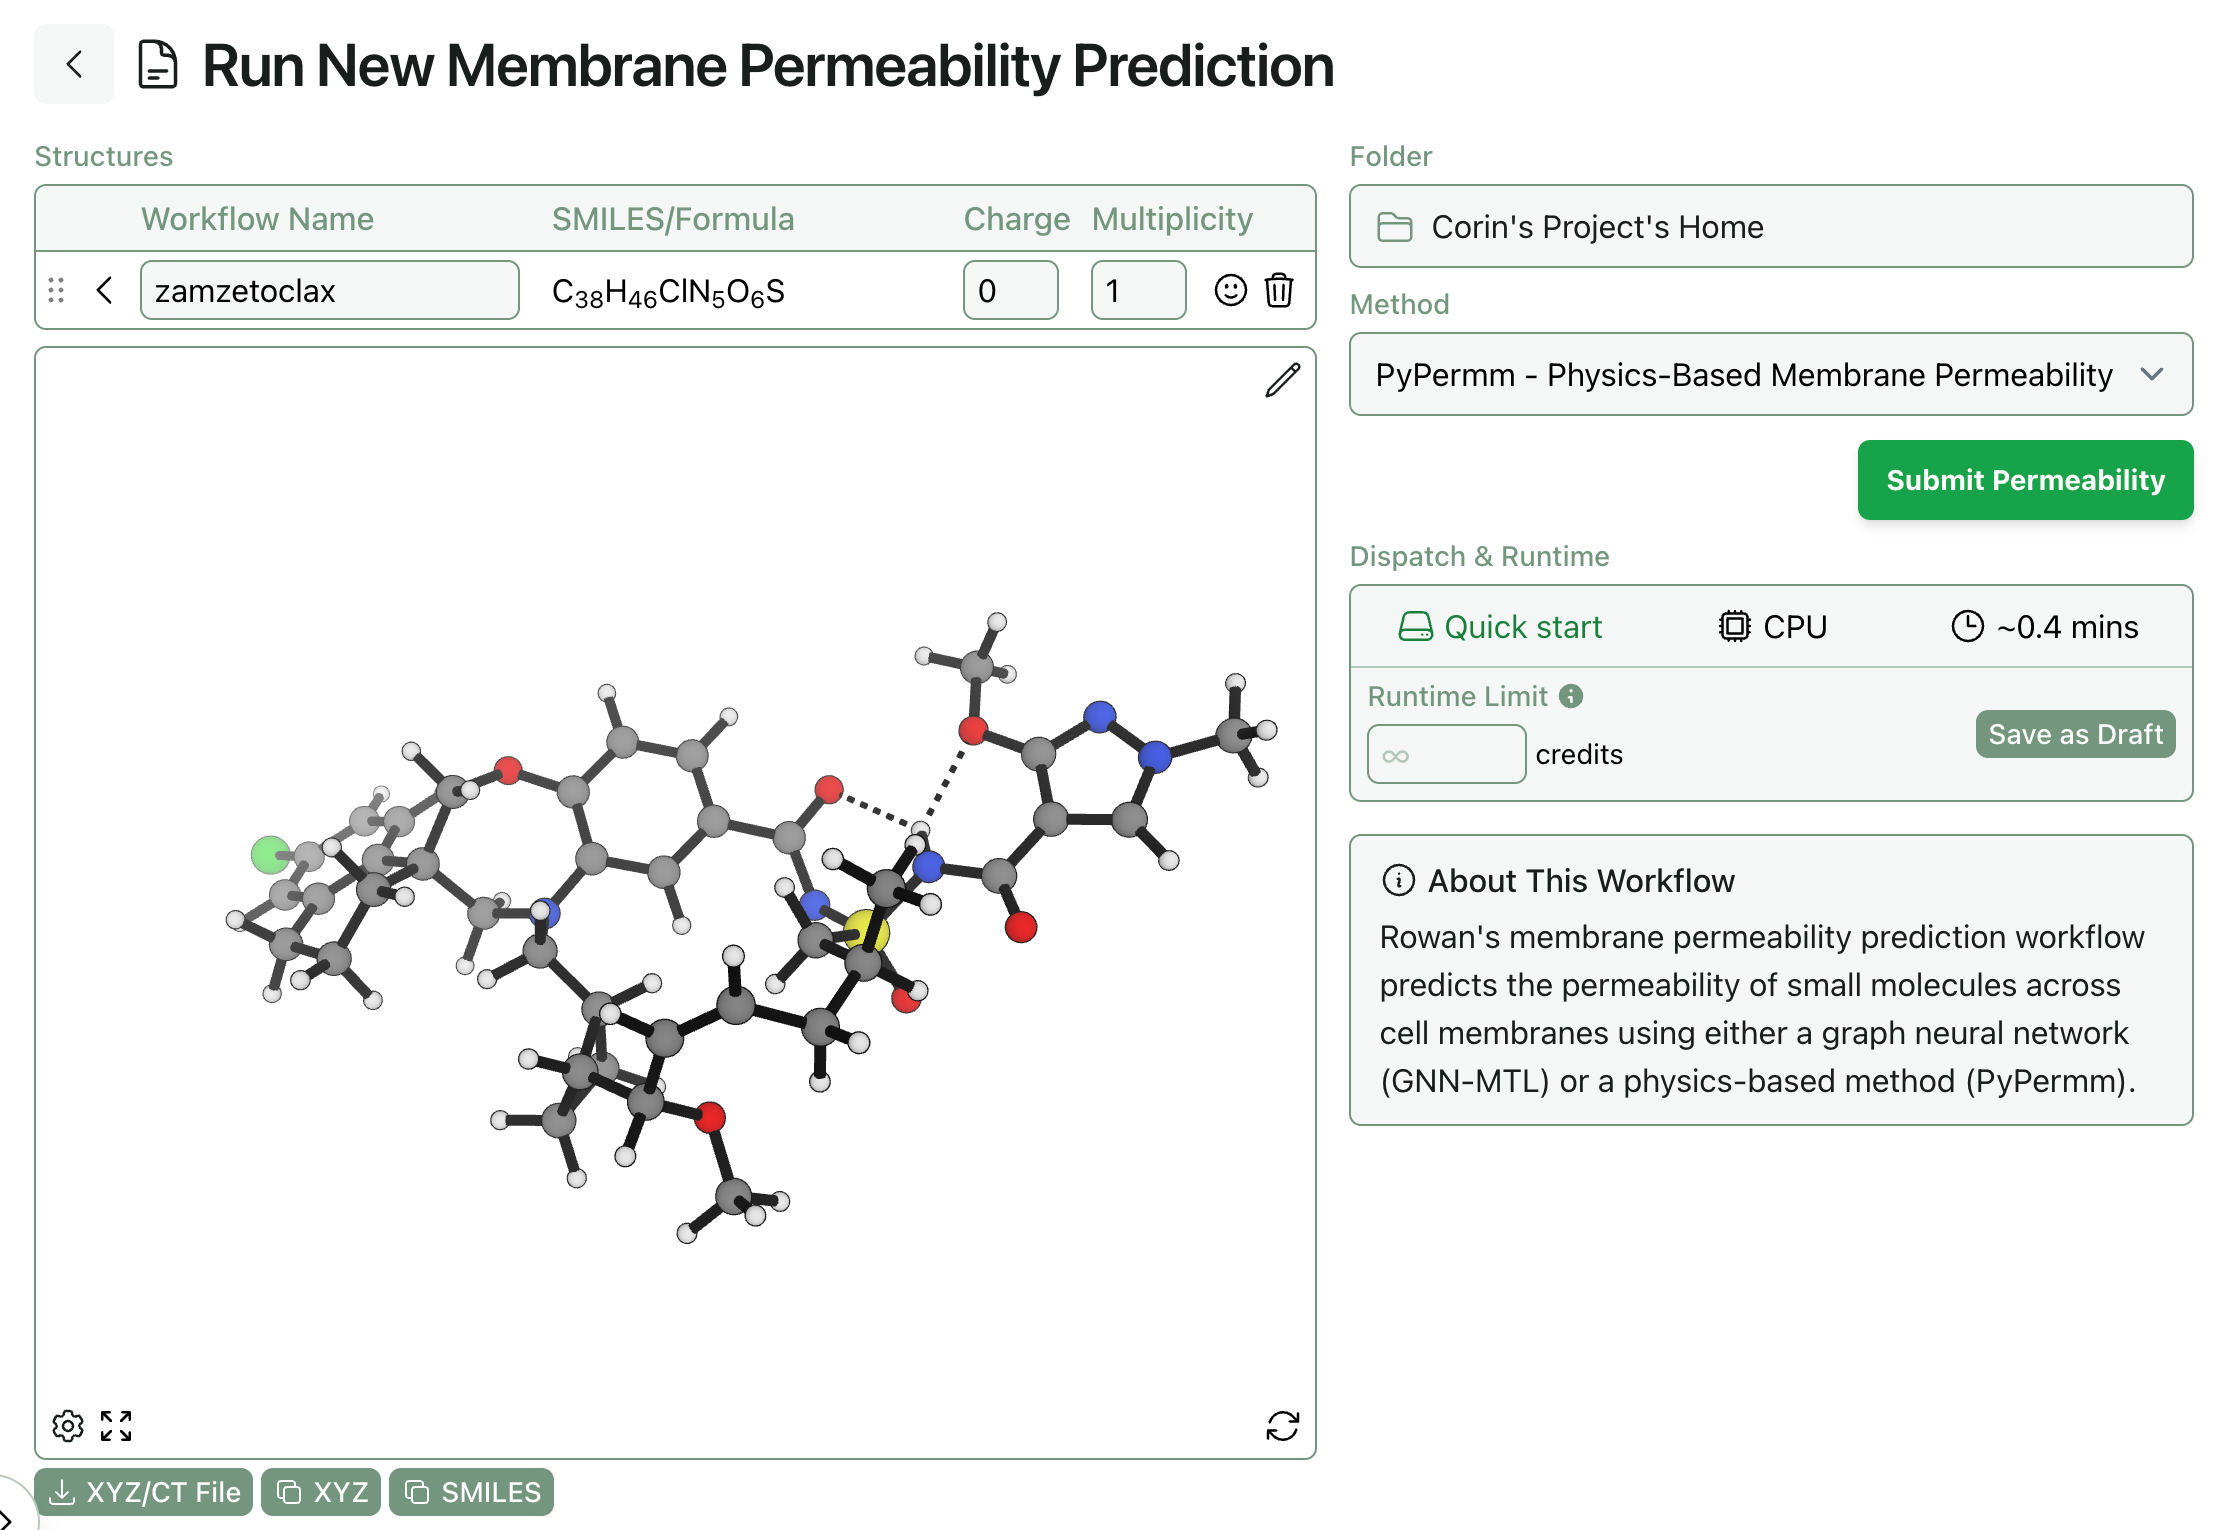The width and height of the screenshot is (2218, 1530).
Task: Click the refresh icon in viewer corner
Action: click(1282, 1425)
